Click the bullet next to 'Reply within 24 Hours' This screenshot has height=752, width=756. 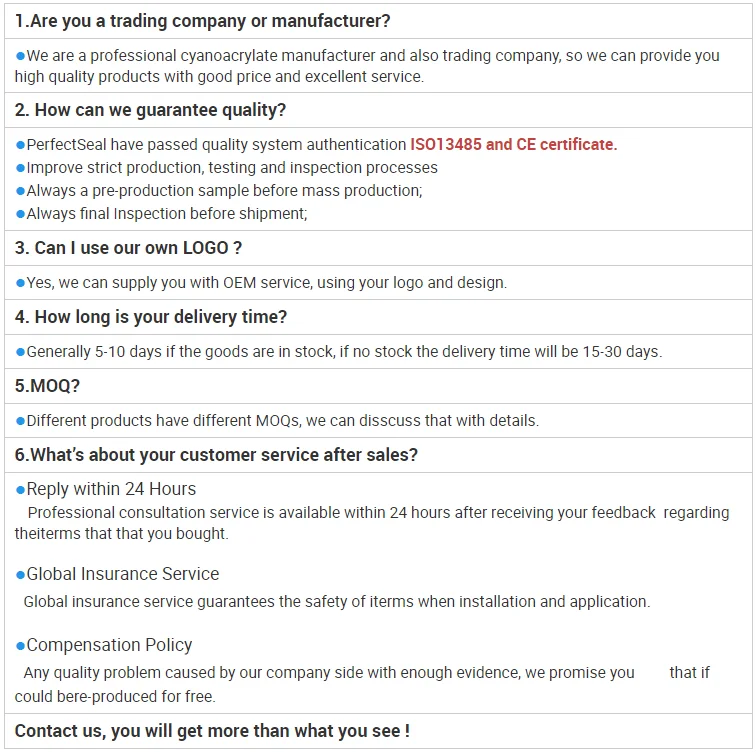click(x=20, y=489)
